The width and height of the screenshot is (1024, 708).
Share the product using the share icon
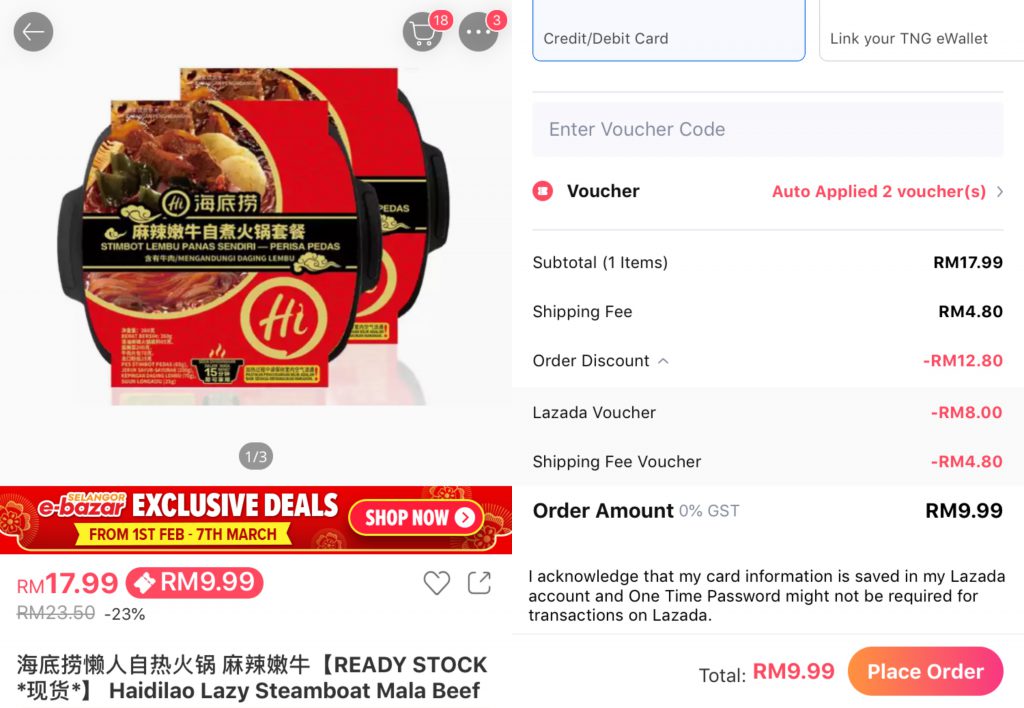coord(479,583)
